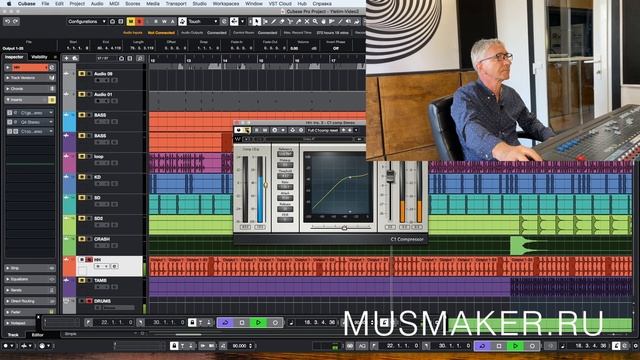The height and width of the screenshot is (360, 640).
Task: Open the Configurations dropdown
Action: tap(87, 21)
